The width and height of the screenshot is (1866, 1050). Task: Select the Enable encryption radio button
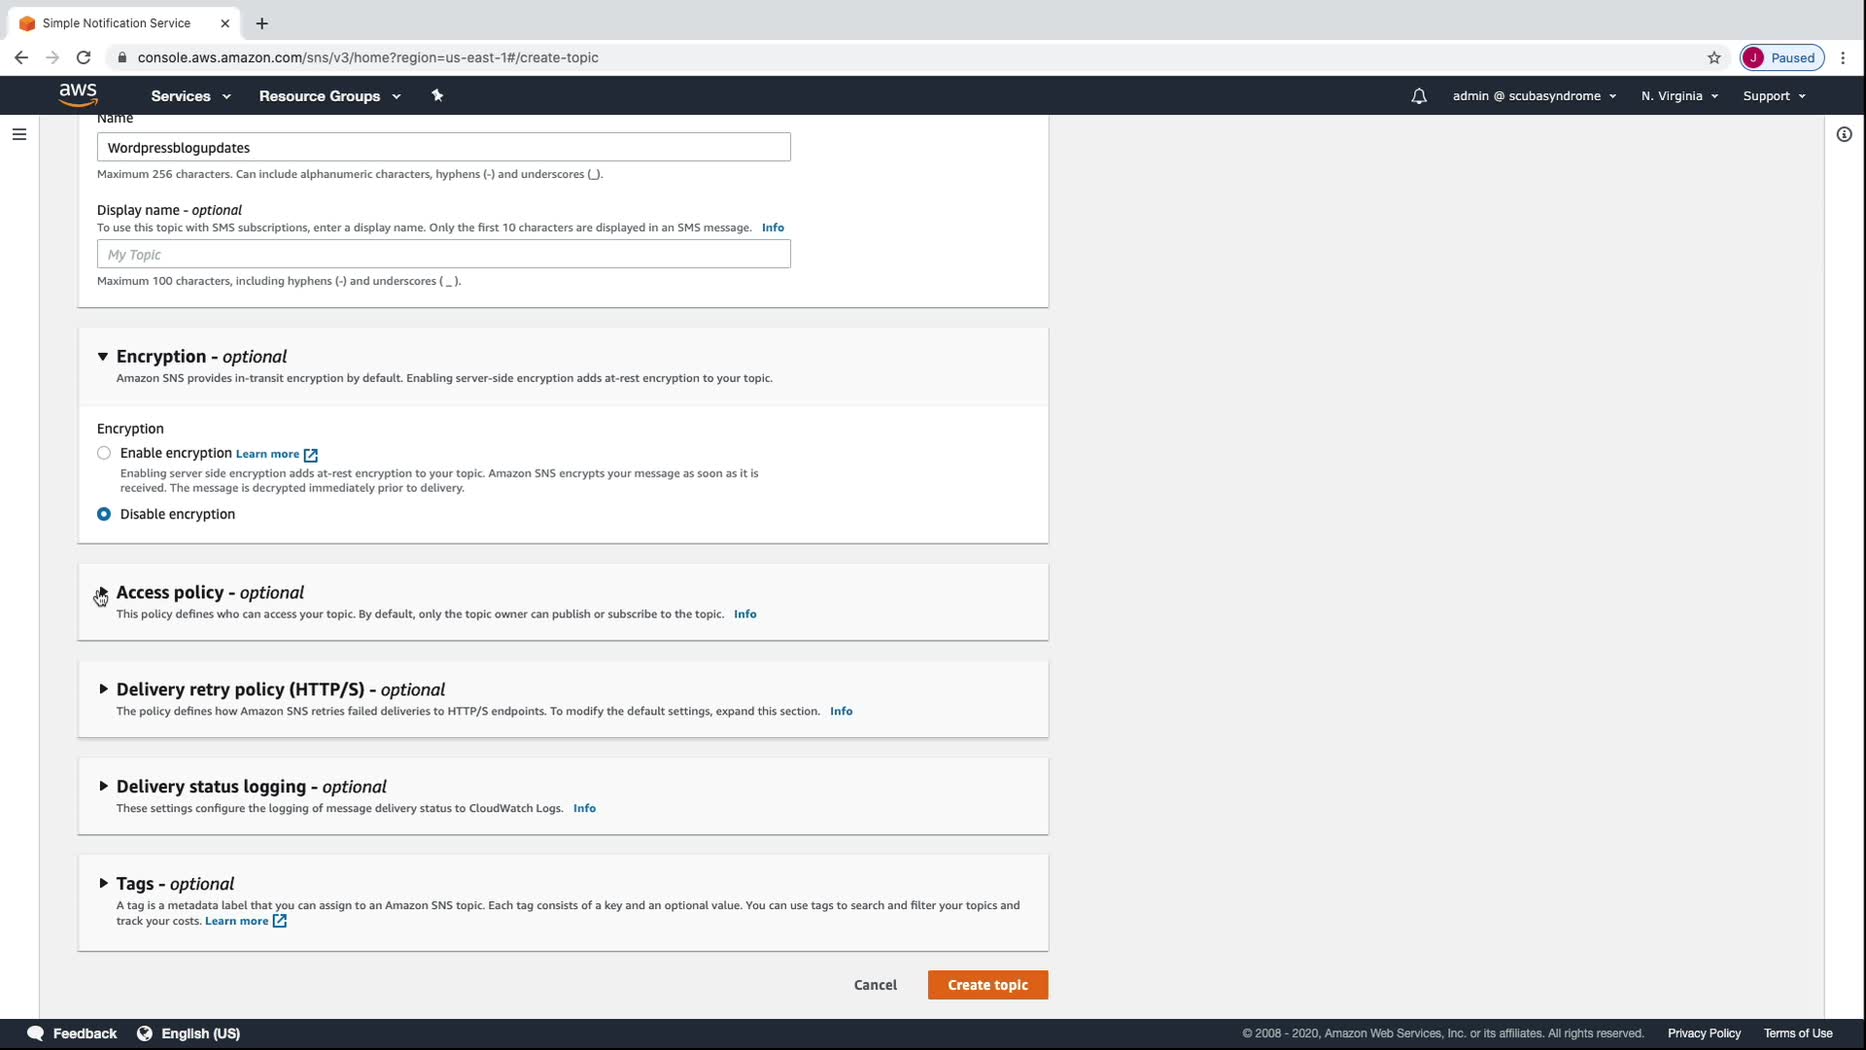(104, 453)
